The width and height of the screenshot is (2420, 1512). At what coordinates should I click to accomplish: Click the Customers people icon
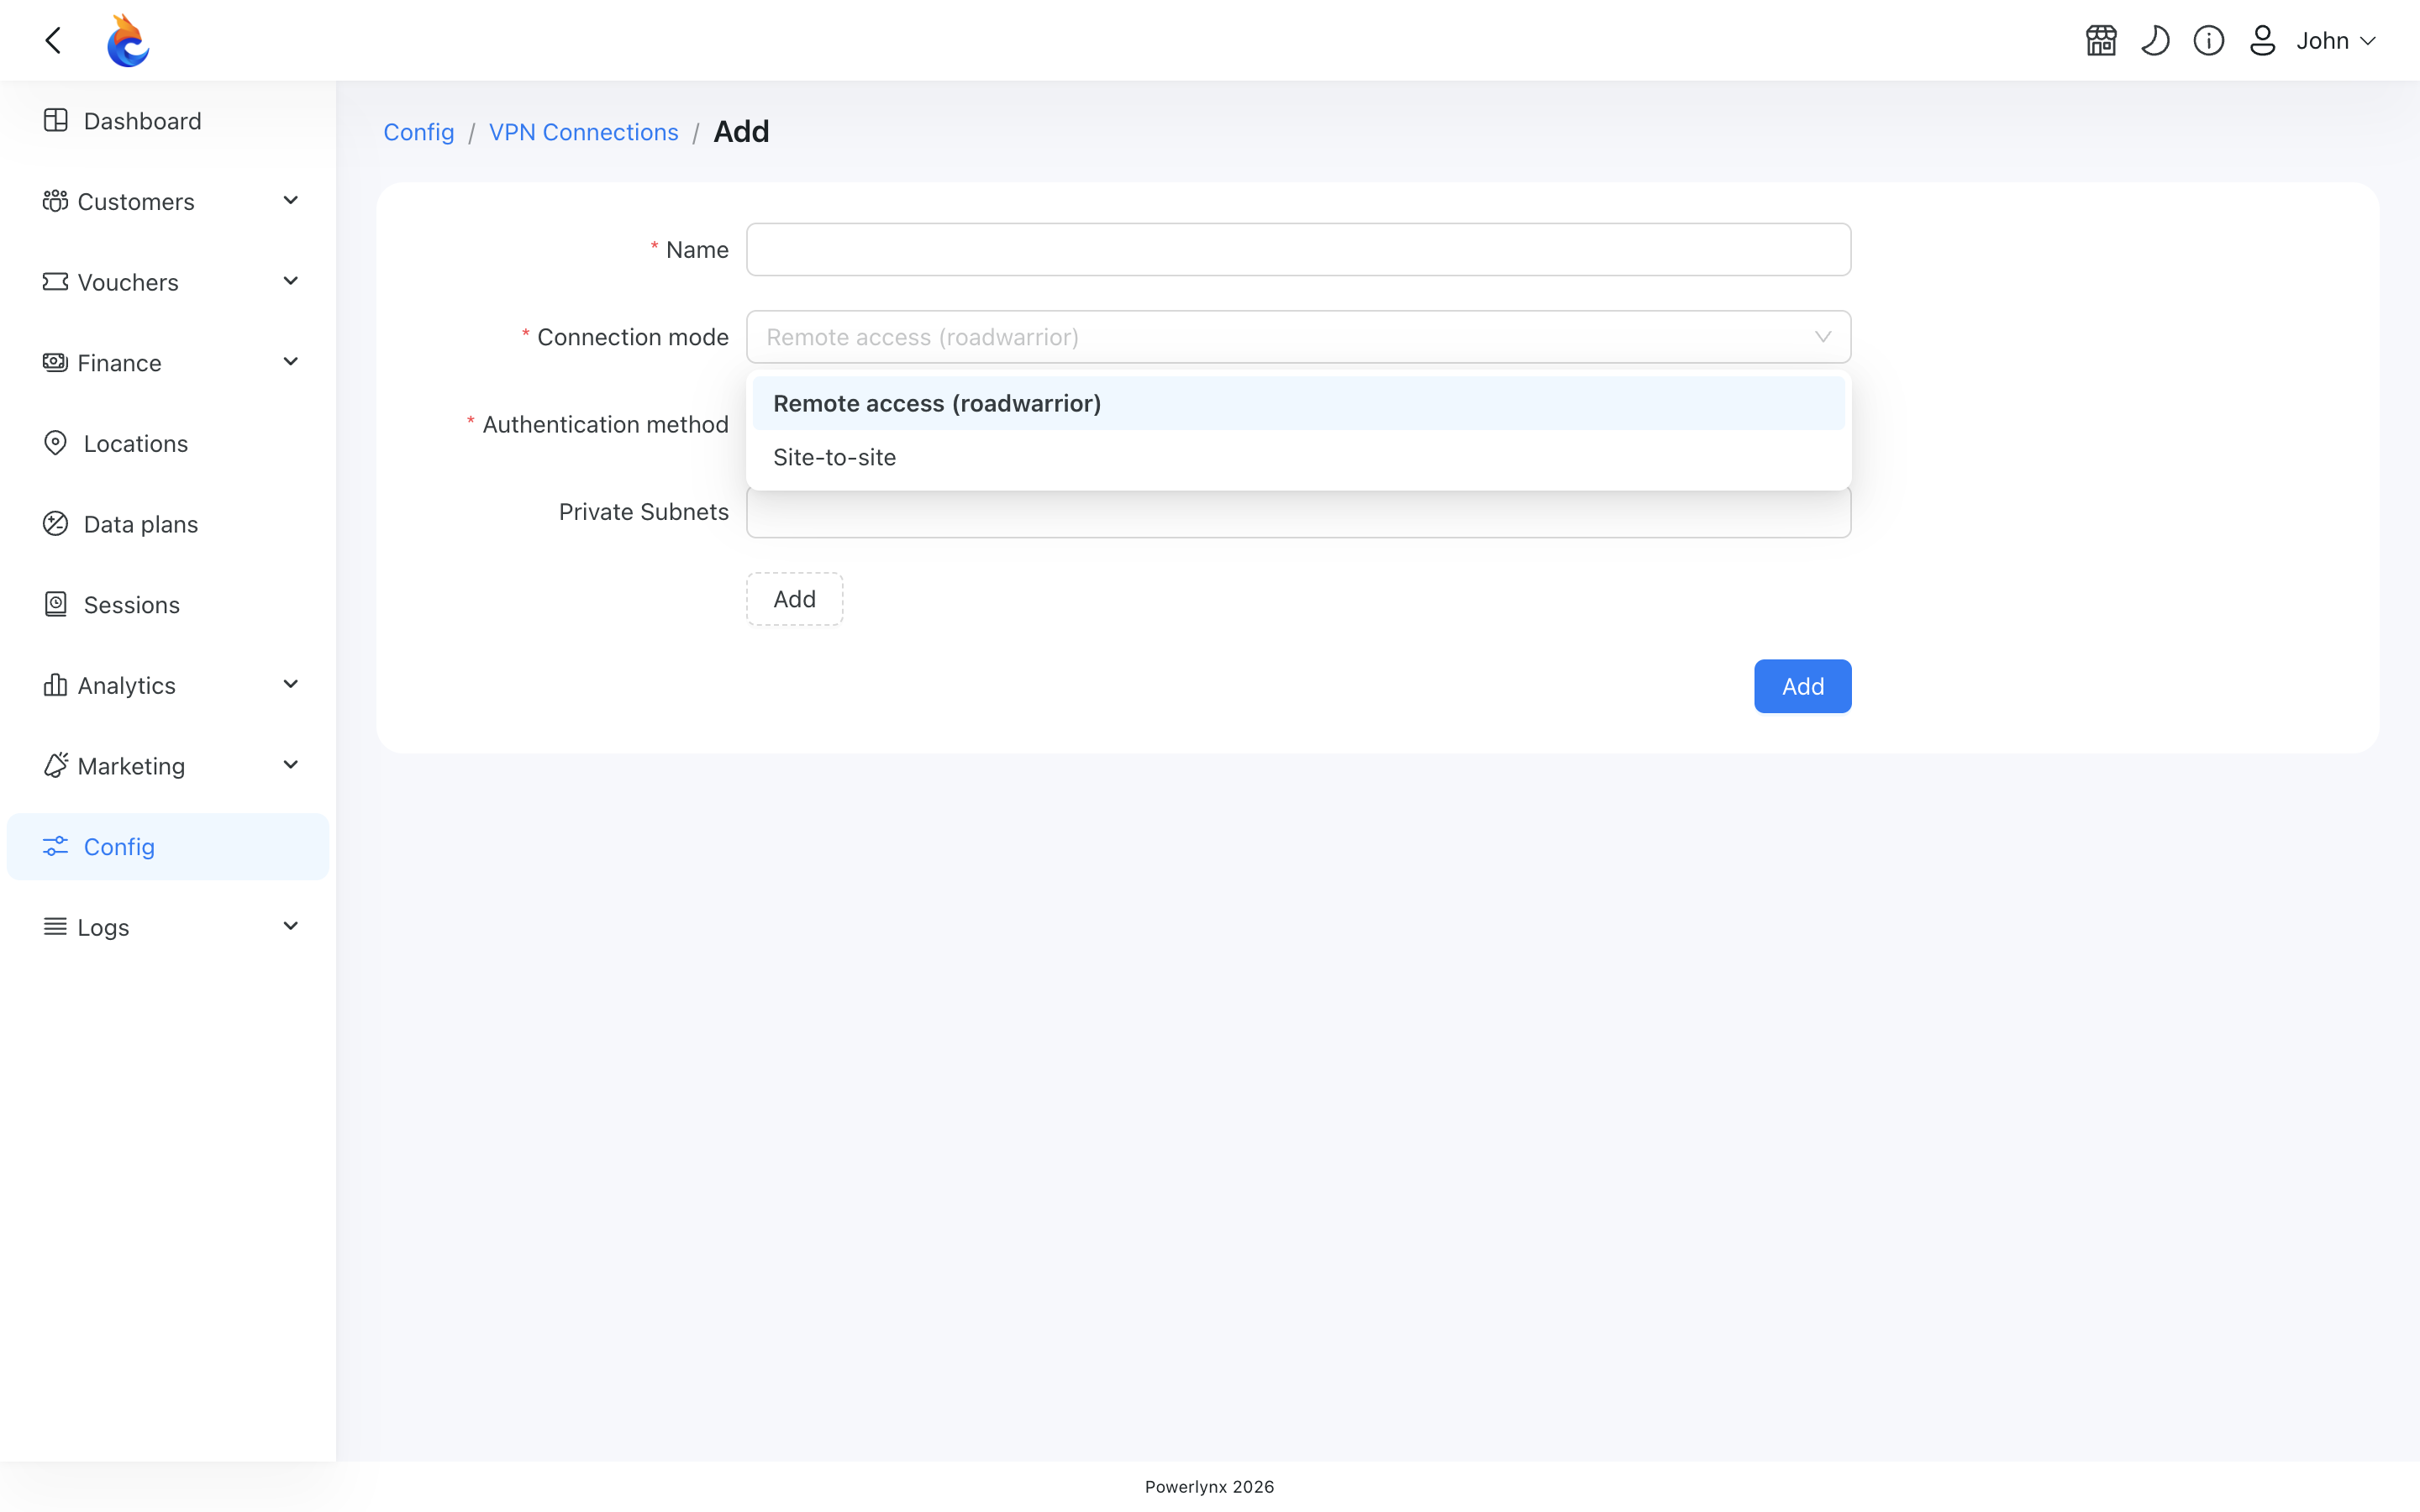56,201
